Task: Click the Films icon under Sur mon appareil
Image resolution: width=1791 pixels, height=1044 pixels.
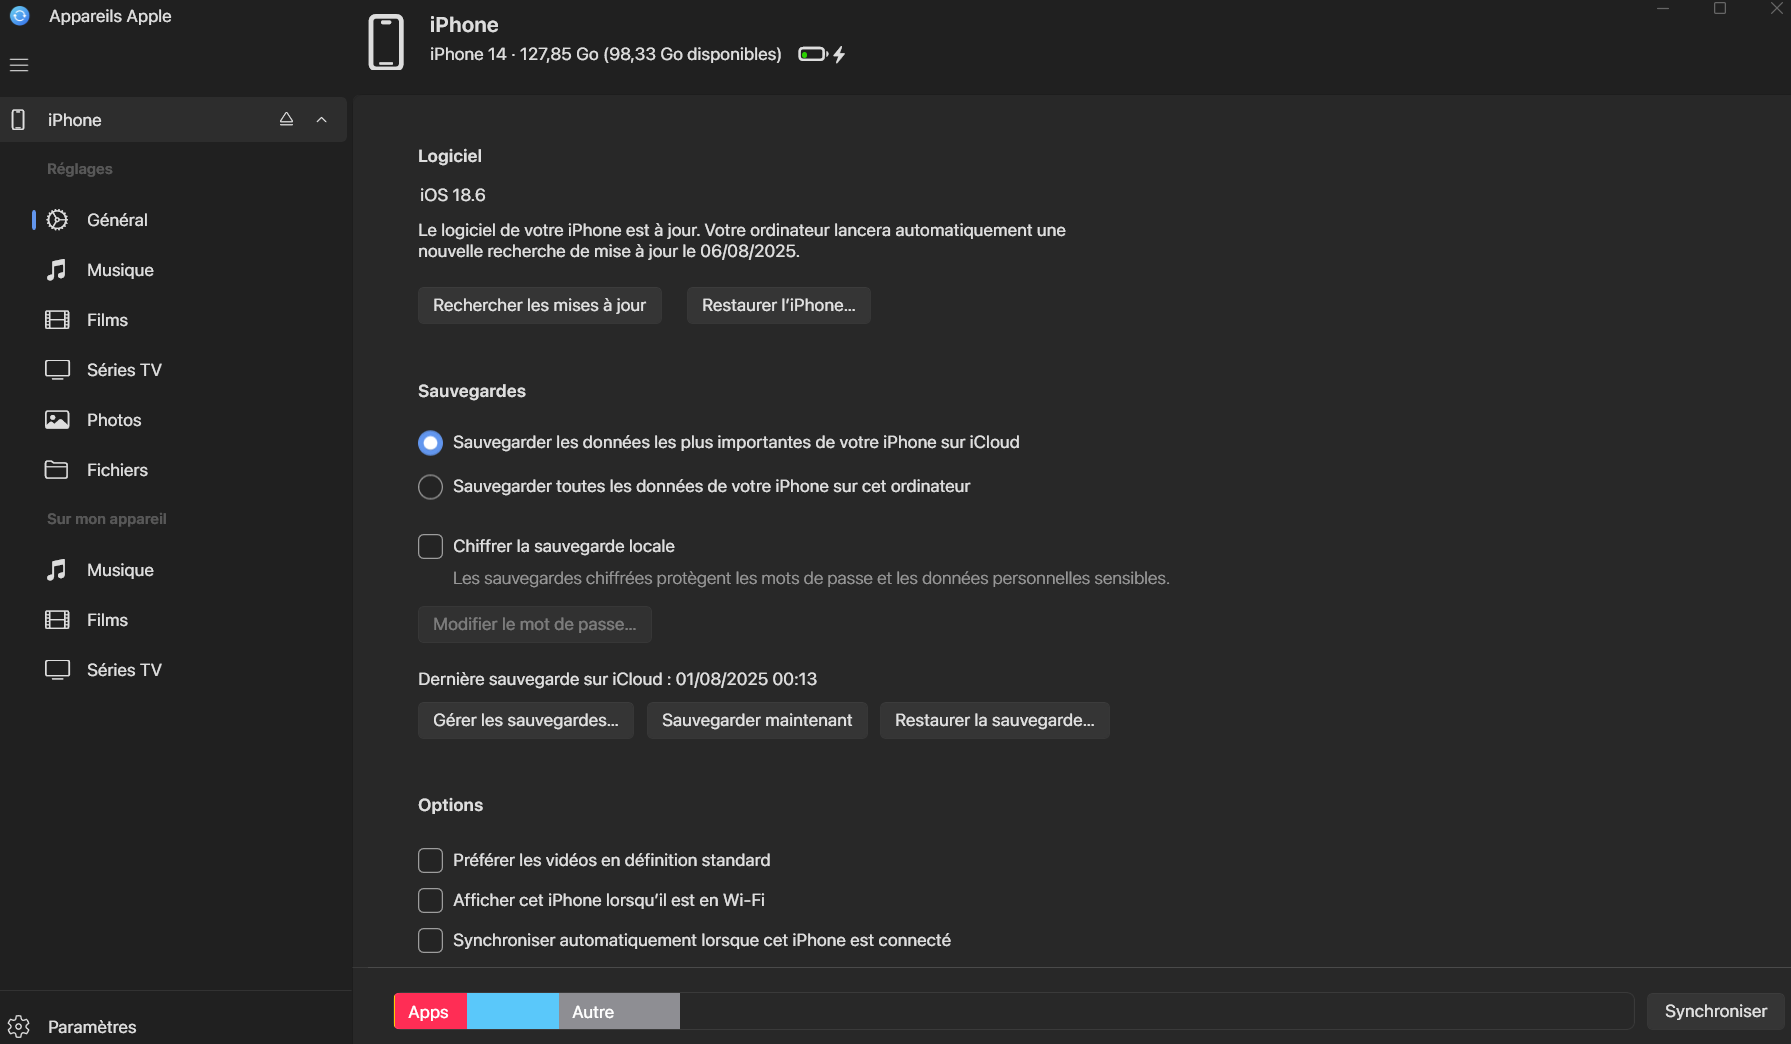Action: [x=57, y=620]
